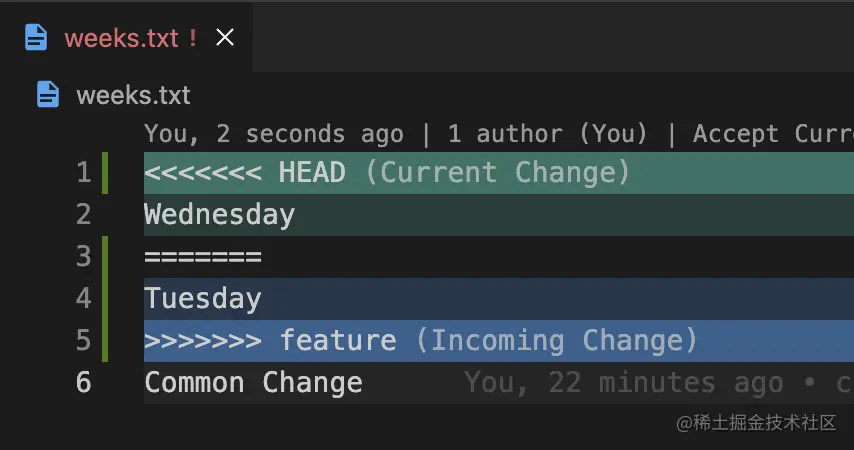
Task: Click the weeks.txt breadcrumb file icon
Action: point(48,95)
